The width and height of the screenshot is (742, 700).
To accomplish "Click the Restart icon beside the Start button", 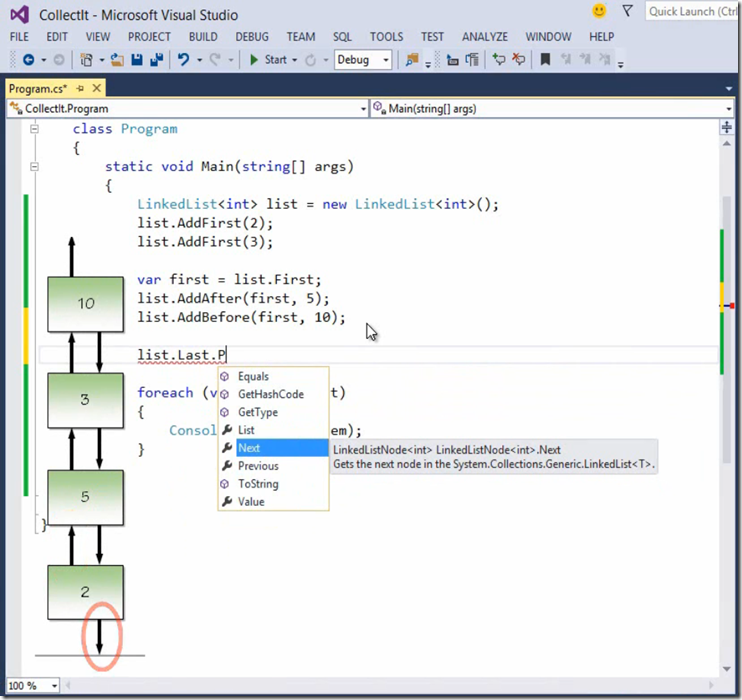I will 310,60.
